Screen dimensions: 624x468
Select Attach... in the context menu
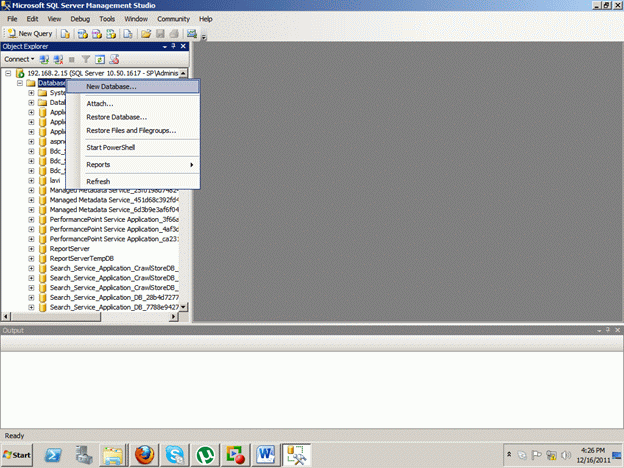point(133,103)
